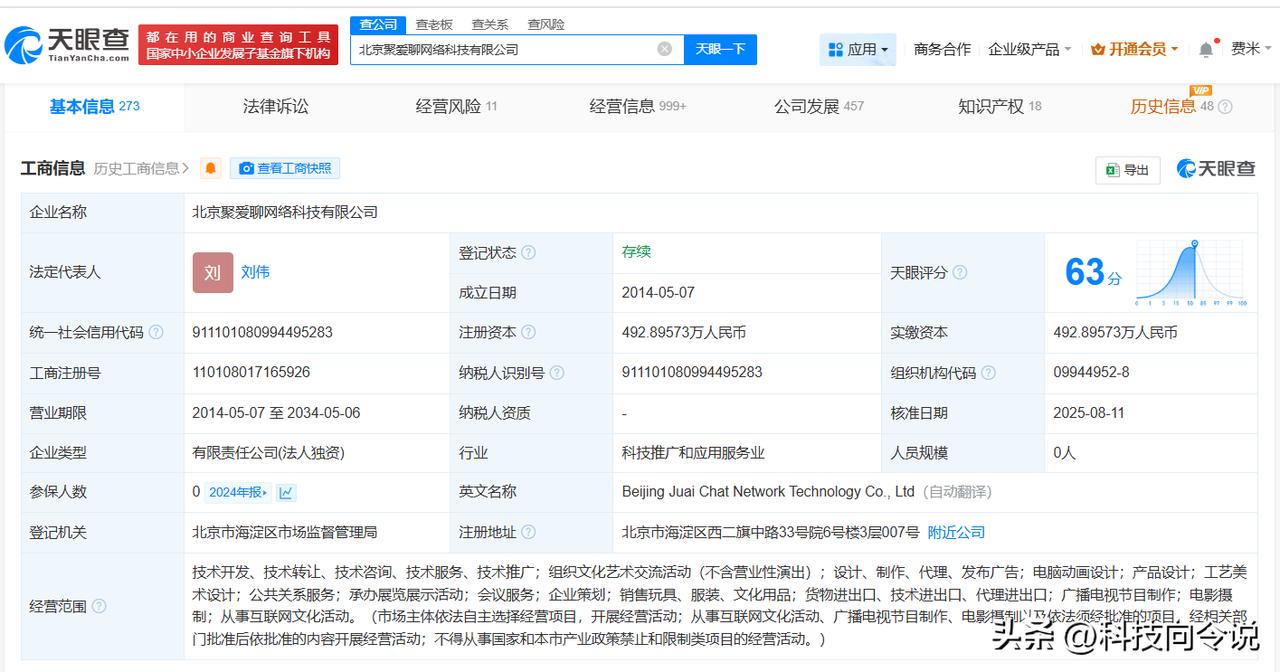Click credit code 911101080994495283 under 统一社会信用代码
The height and width of the screenshot is (672, 1280).
click(262, 332)
